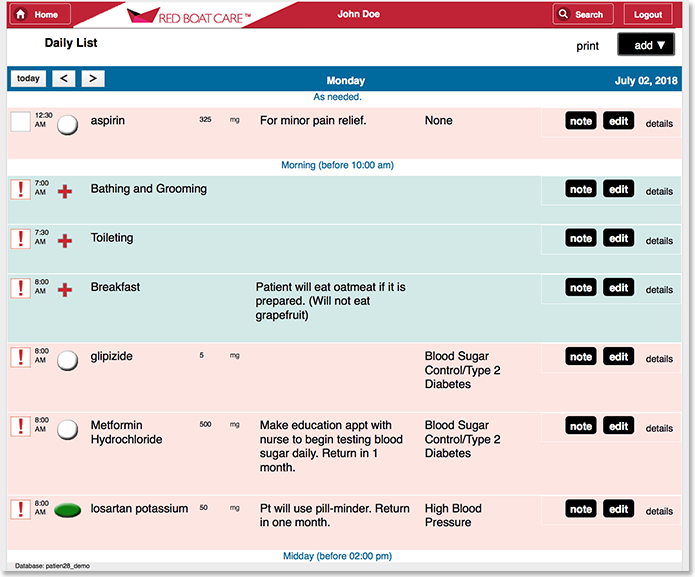Click the white pill icon for aspirin
695x577 pixels.
point(68,124)
